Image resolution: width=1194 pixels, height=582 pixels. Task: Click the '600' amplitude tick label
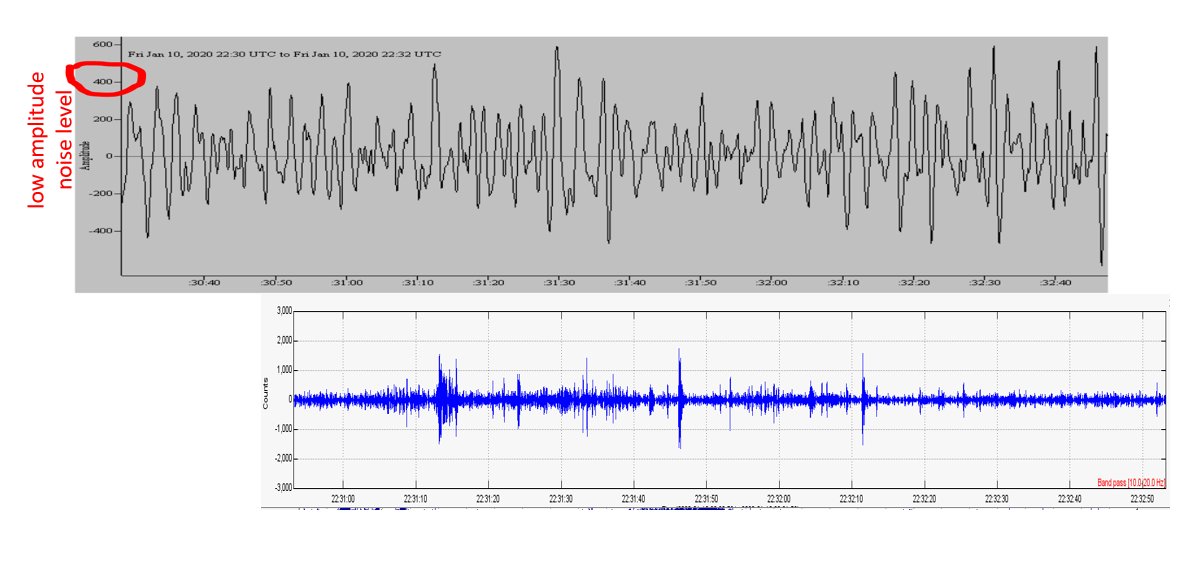point(102,44)
